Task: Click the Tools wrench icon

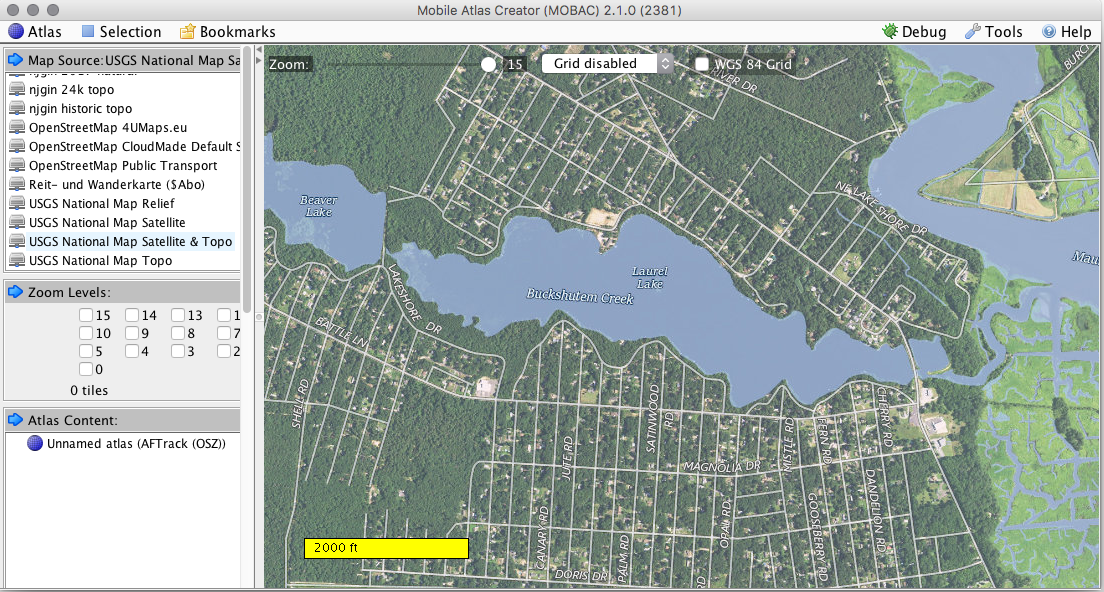Action: (972, 32)
